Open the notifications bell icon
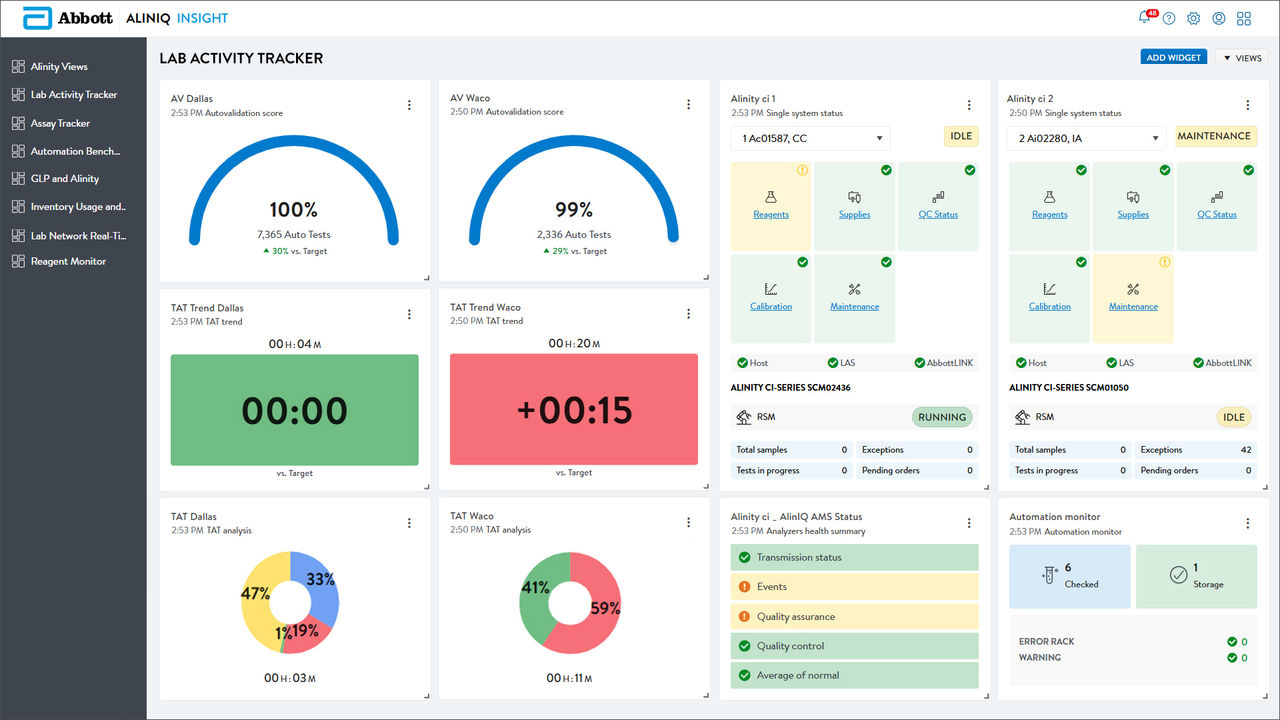The height and width of the screenshot is (720, 1280). 1144,18
